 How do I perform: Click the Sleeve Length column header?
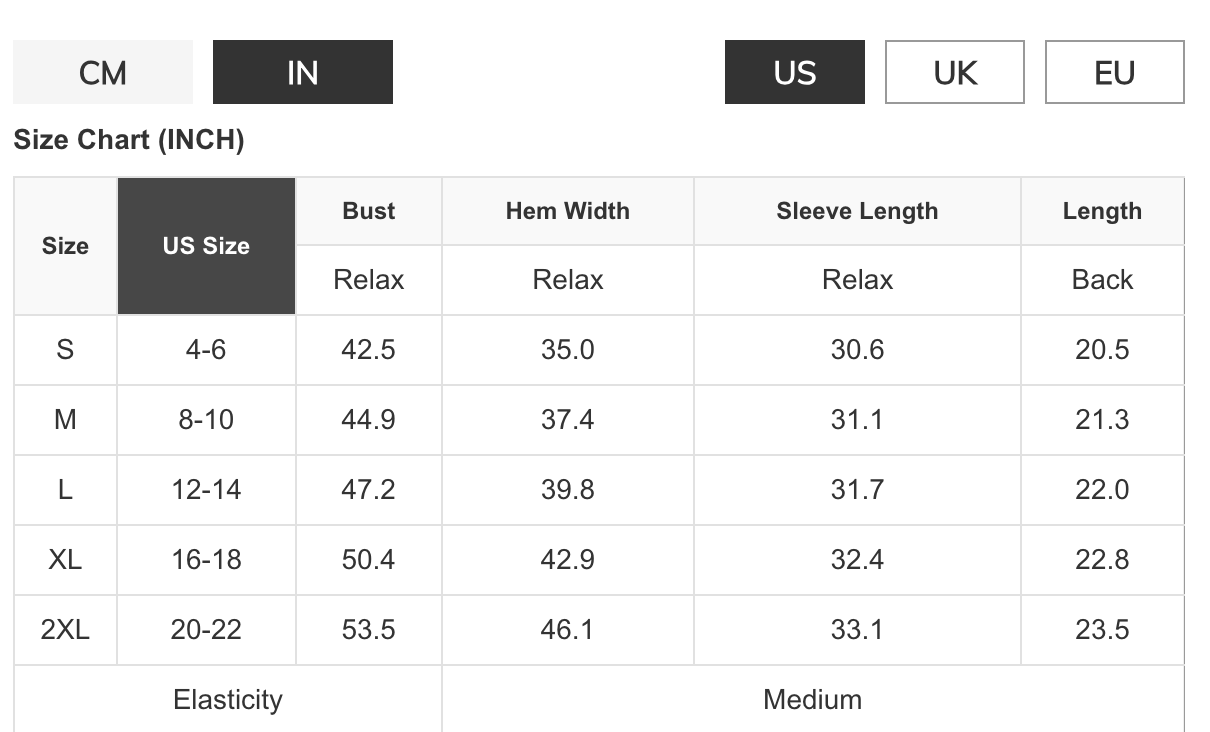[x=857, y=211]
